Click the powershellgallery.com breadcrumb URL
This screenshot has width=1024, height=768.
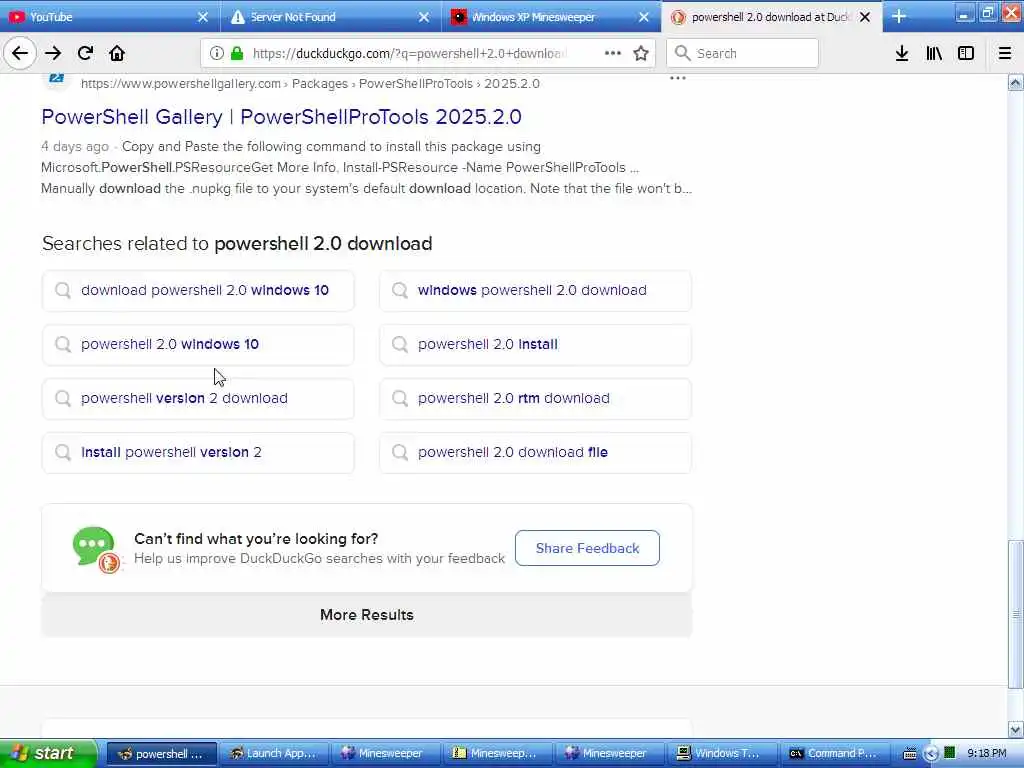310,84
